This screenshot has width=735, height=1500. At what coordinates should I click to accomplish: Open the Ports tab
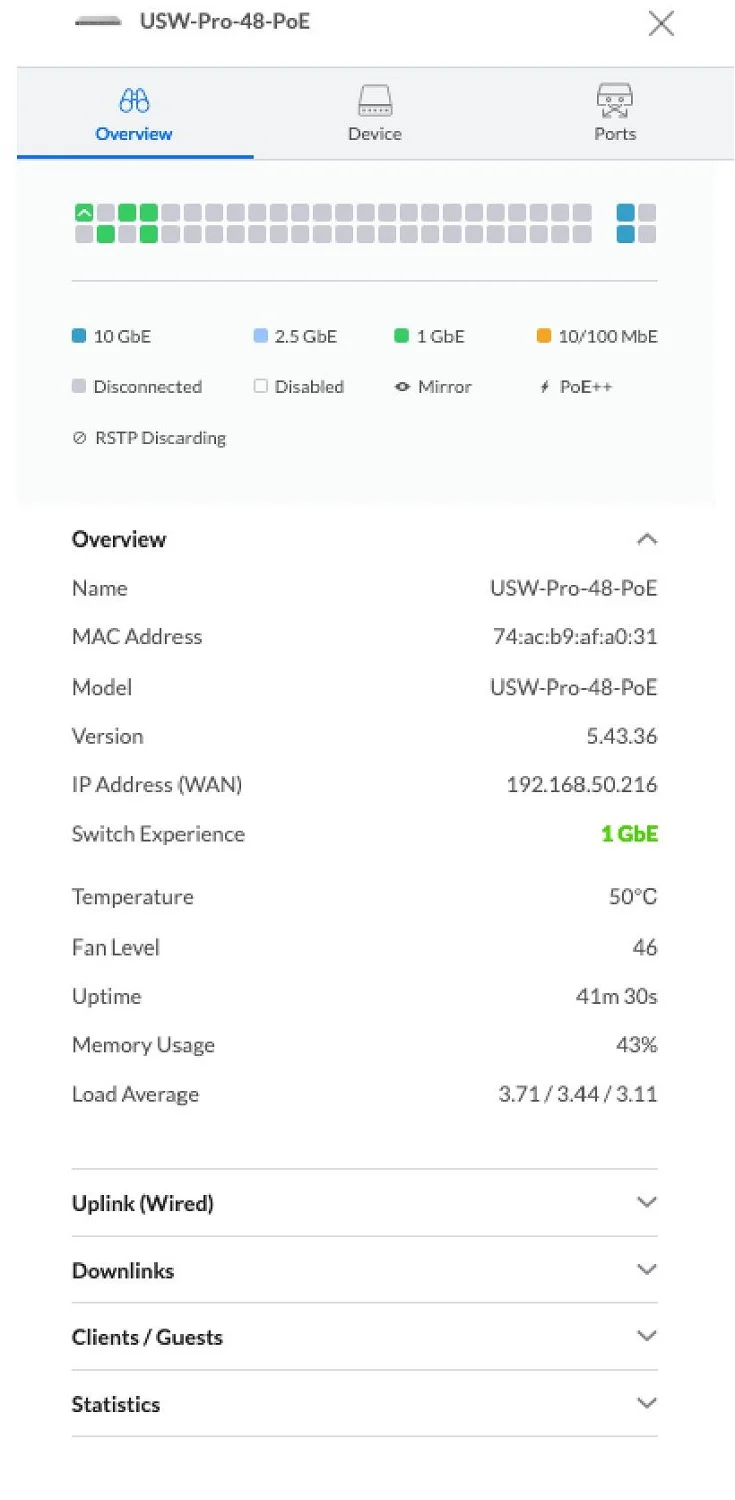[615, 114]
